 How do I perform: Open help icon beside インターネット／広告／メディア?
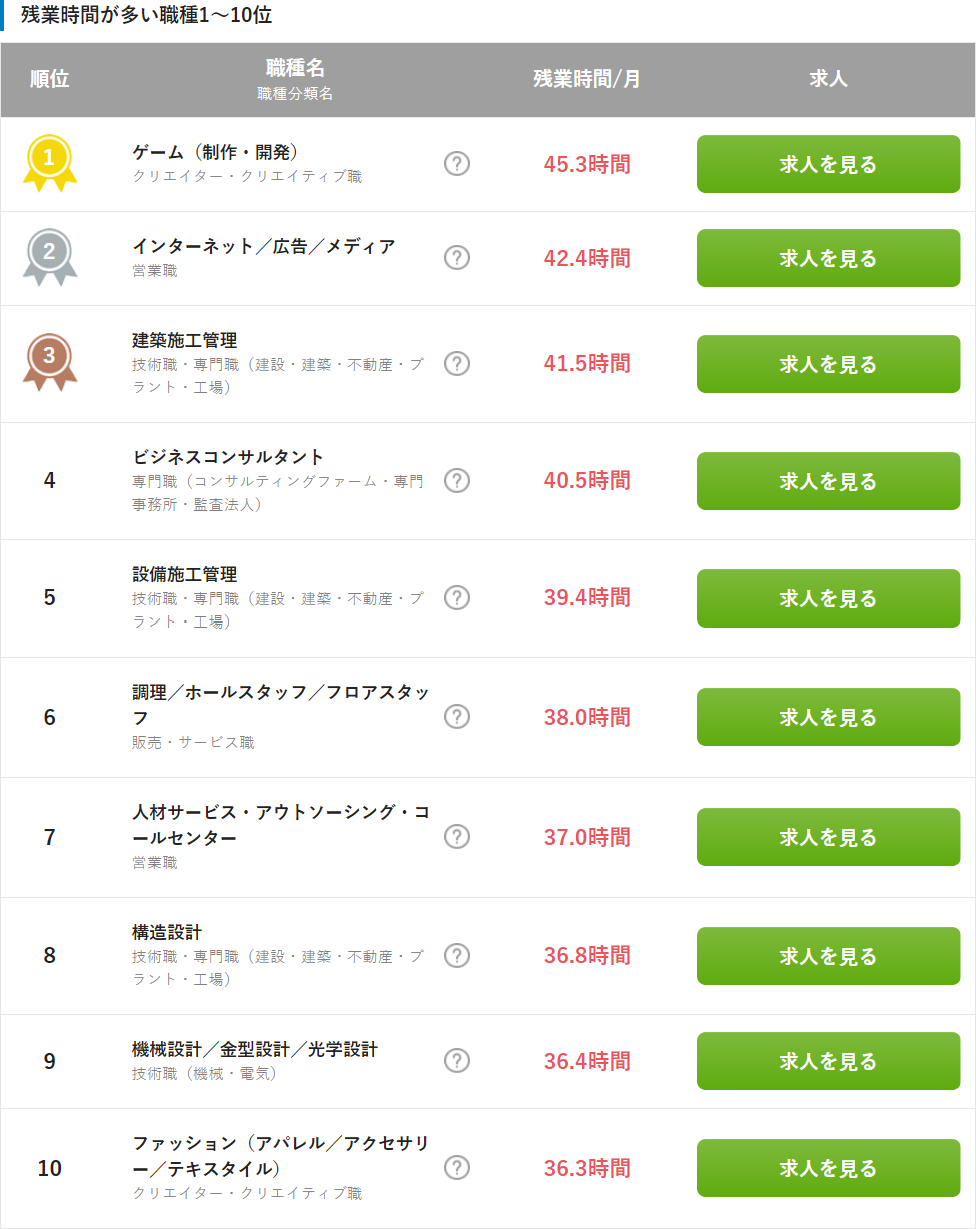click(x=457, y=258)
